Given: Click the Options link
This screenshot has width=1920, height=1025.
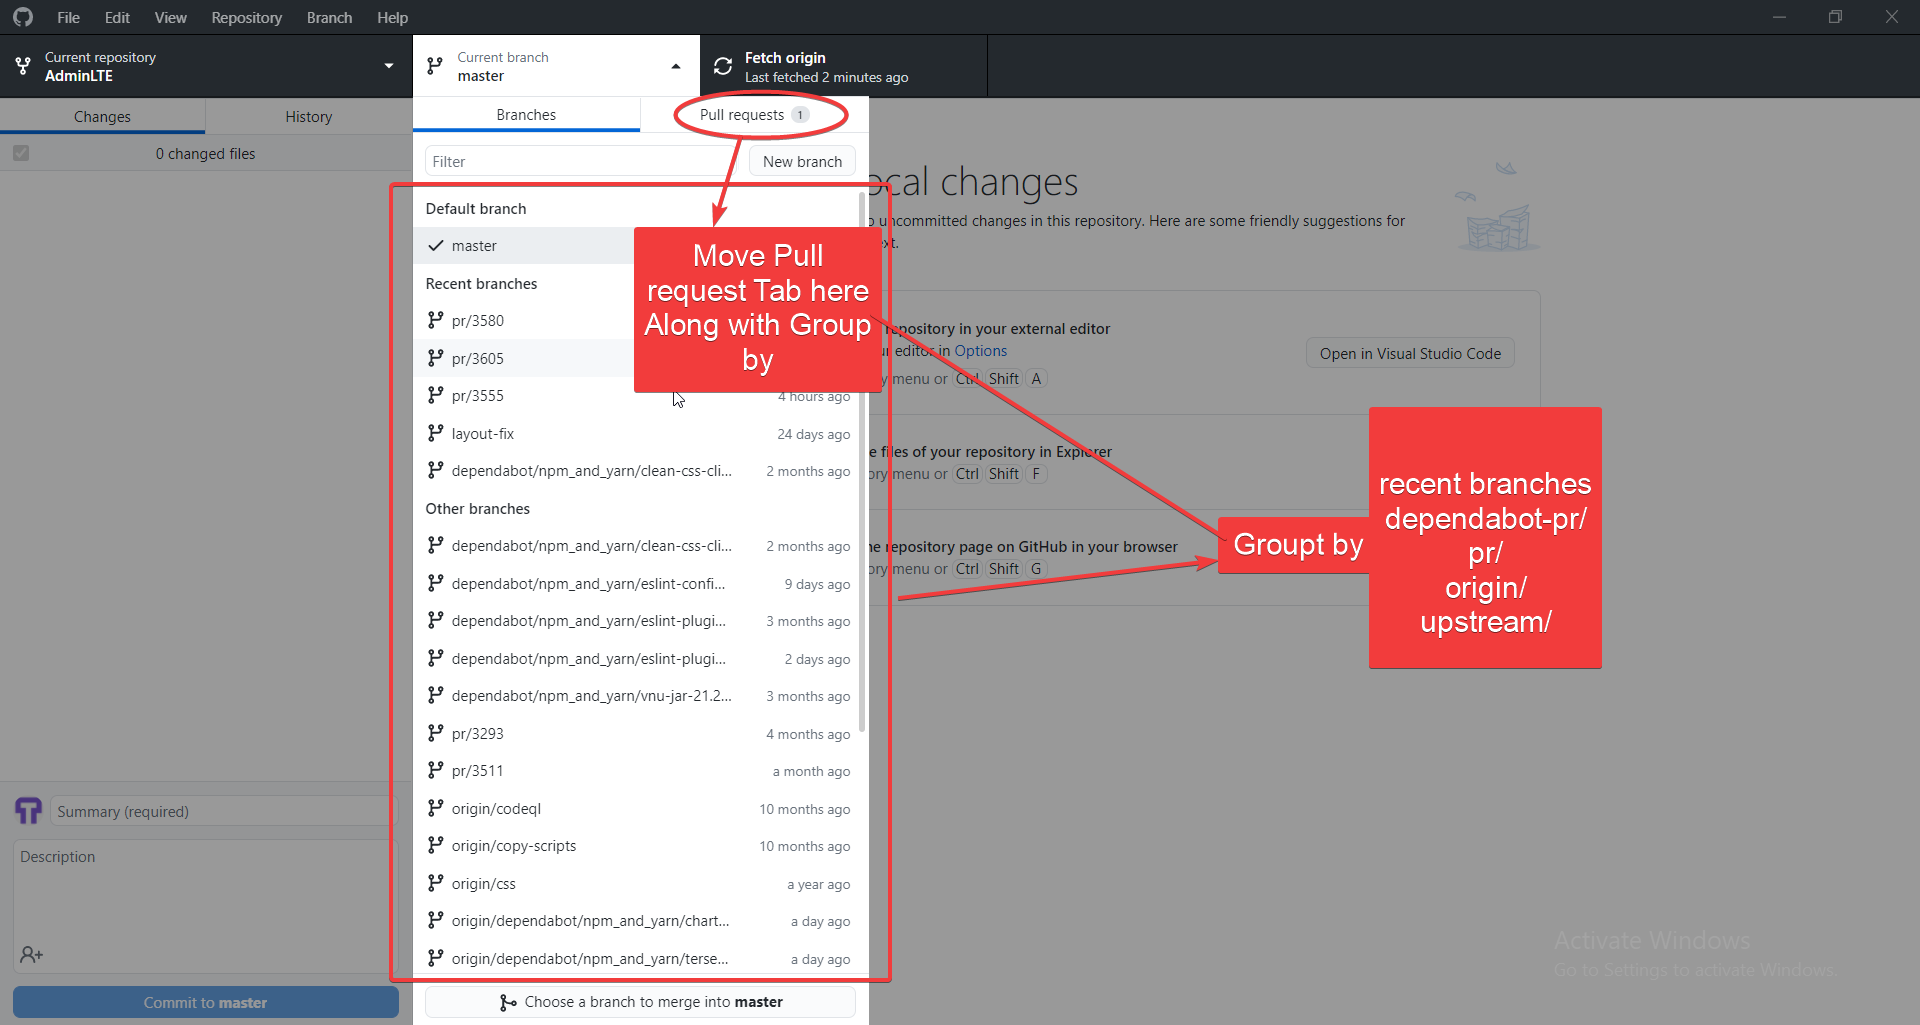Looking at the screenshot, I should tap(979, 350).
